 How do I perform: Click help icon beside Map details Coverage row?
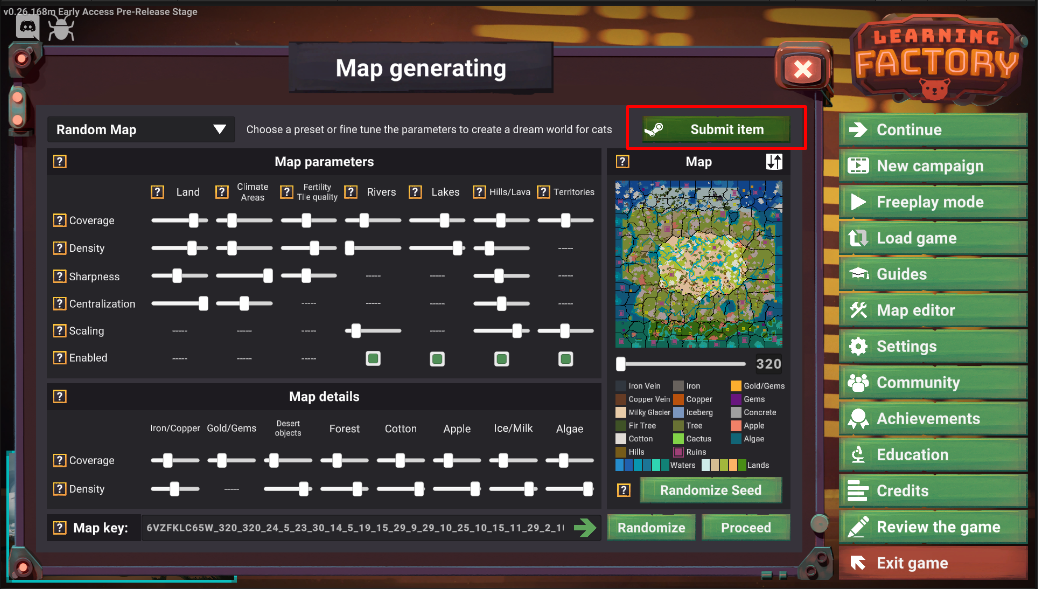tap(60, 461)
